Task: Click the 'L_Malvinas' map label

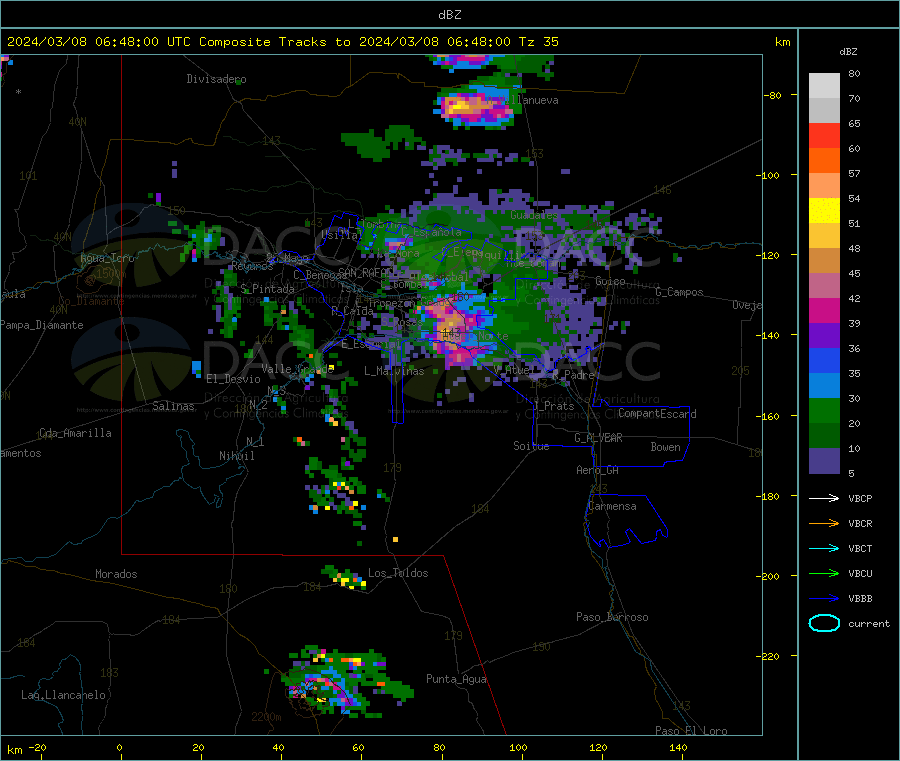Action: point(394,371)
